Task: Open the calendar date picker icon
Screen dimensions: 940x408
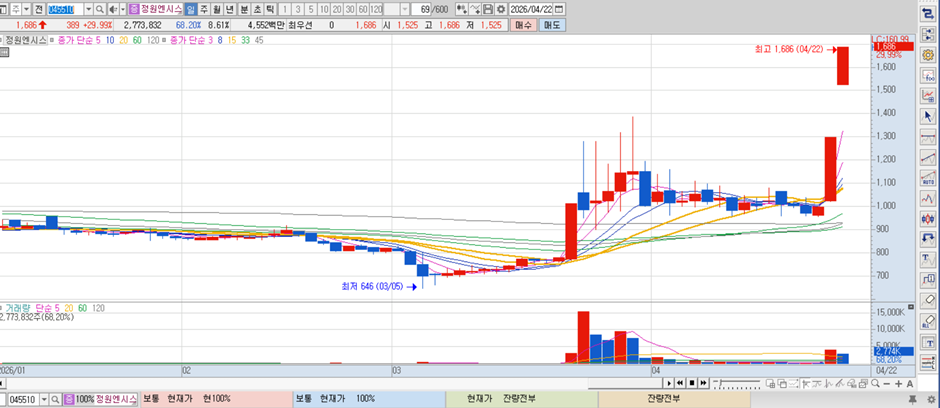Action: pyautogui.click(x=559, y=10)
